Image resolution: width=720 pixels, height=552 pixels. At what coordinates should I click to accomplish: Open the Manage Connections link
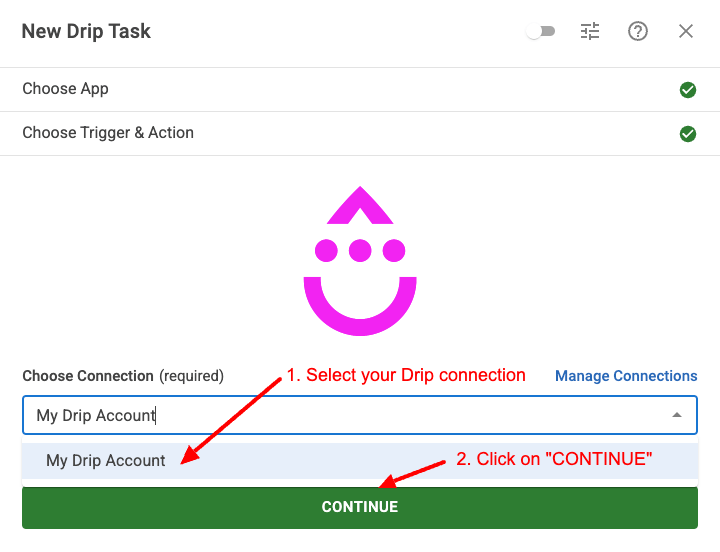(x=626, y=376)
